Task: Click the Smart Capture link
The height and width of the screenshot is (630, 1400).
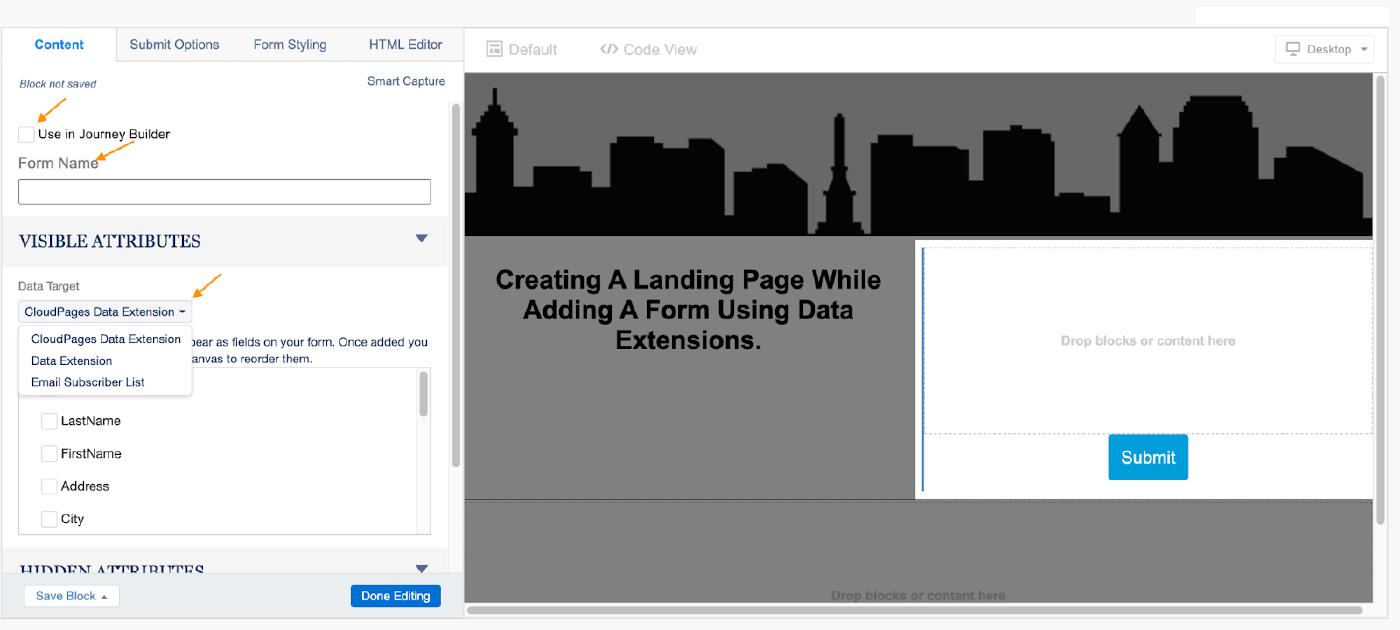Action: click(x=406, y=81)
